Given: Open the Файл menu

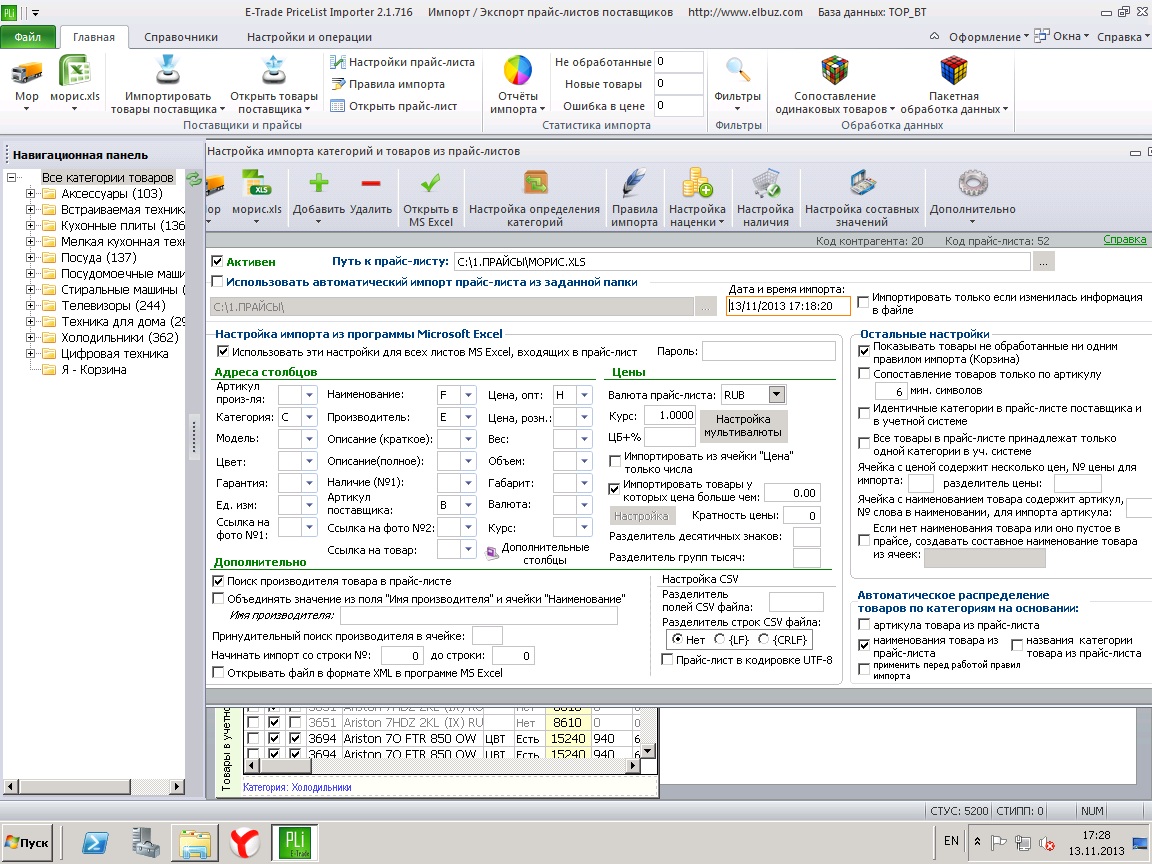Looking at the screenshot, I should coord(28,37).
